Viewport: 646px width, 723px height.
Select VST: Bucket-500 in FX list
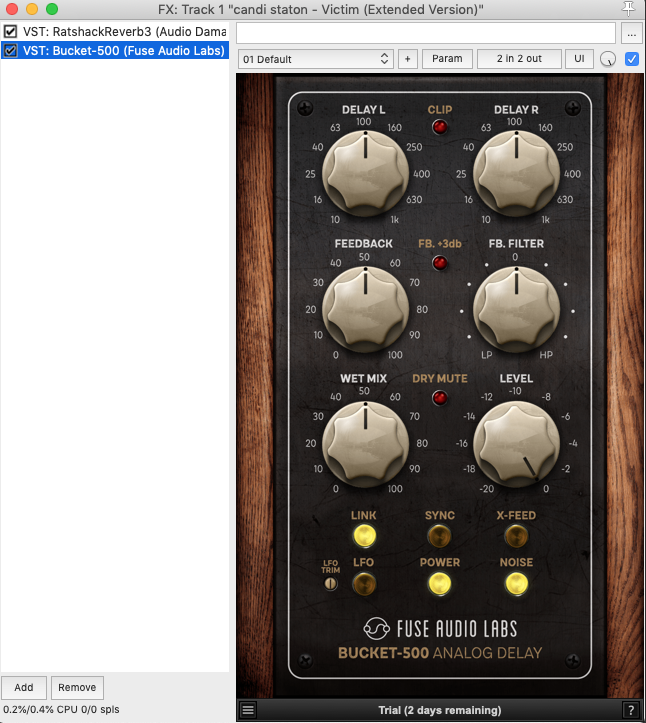point(115,50)
